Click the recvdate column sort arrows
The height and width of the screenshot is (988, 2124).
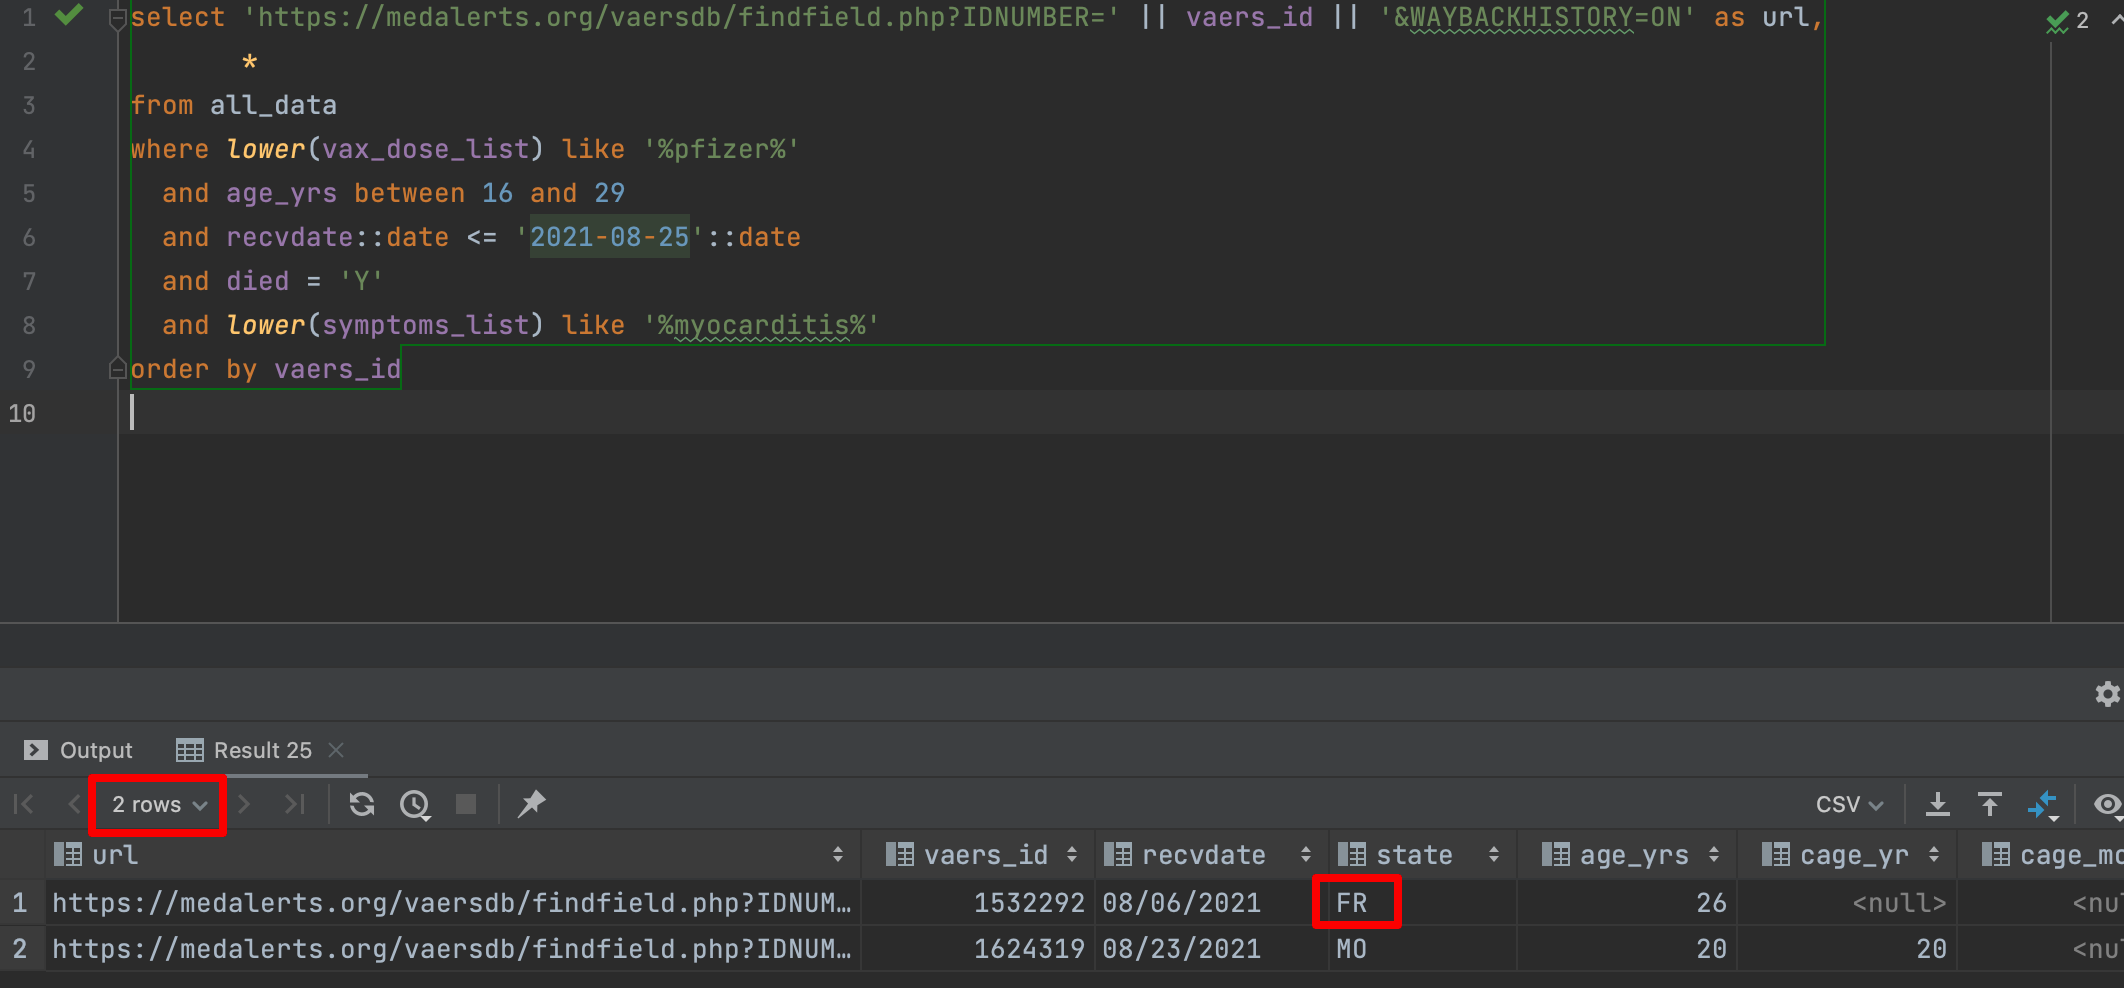point(1306,855)
